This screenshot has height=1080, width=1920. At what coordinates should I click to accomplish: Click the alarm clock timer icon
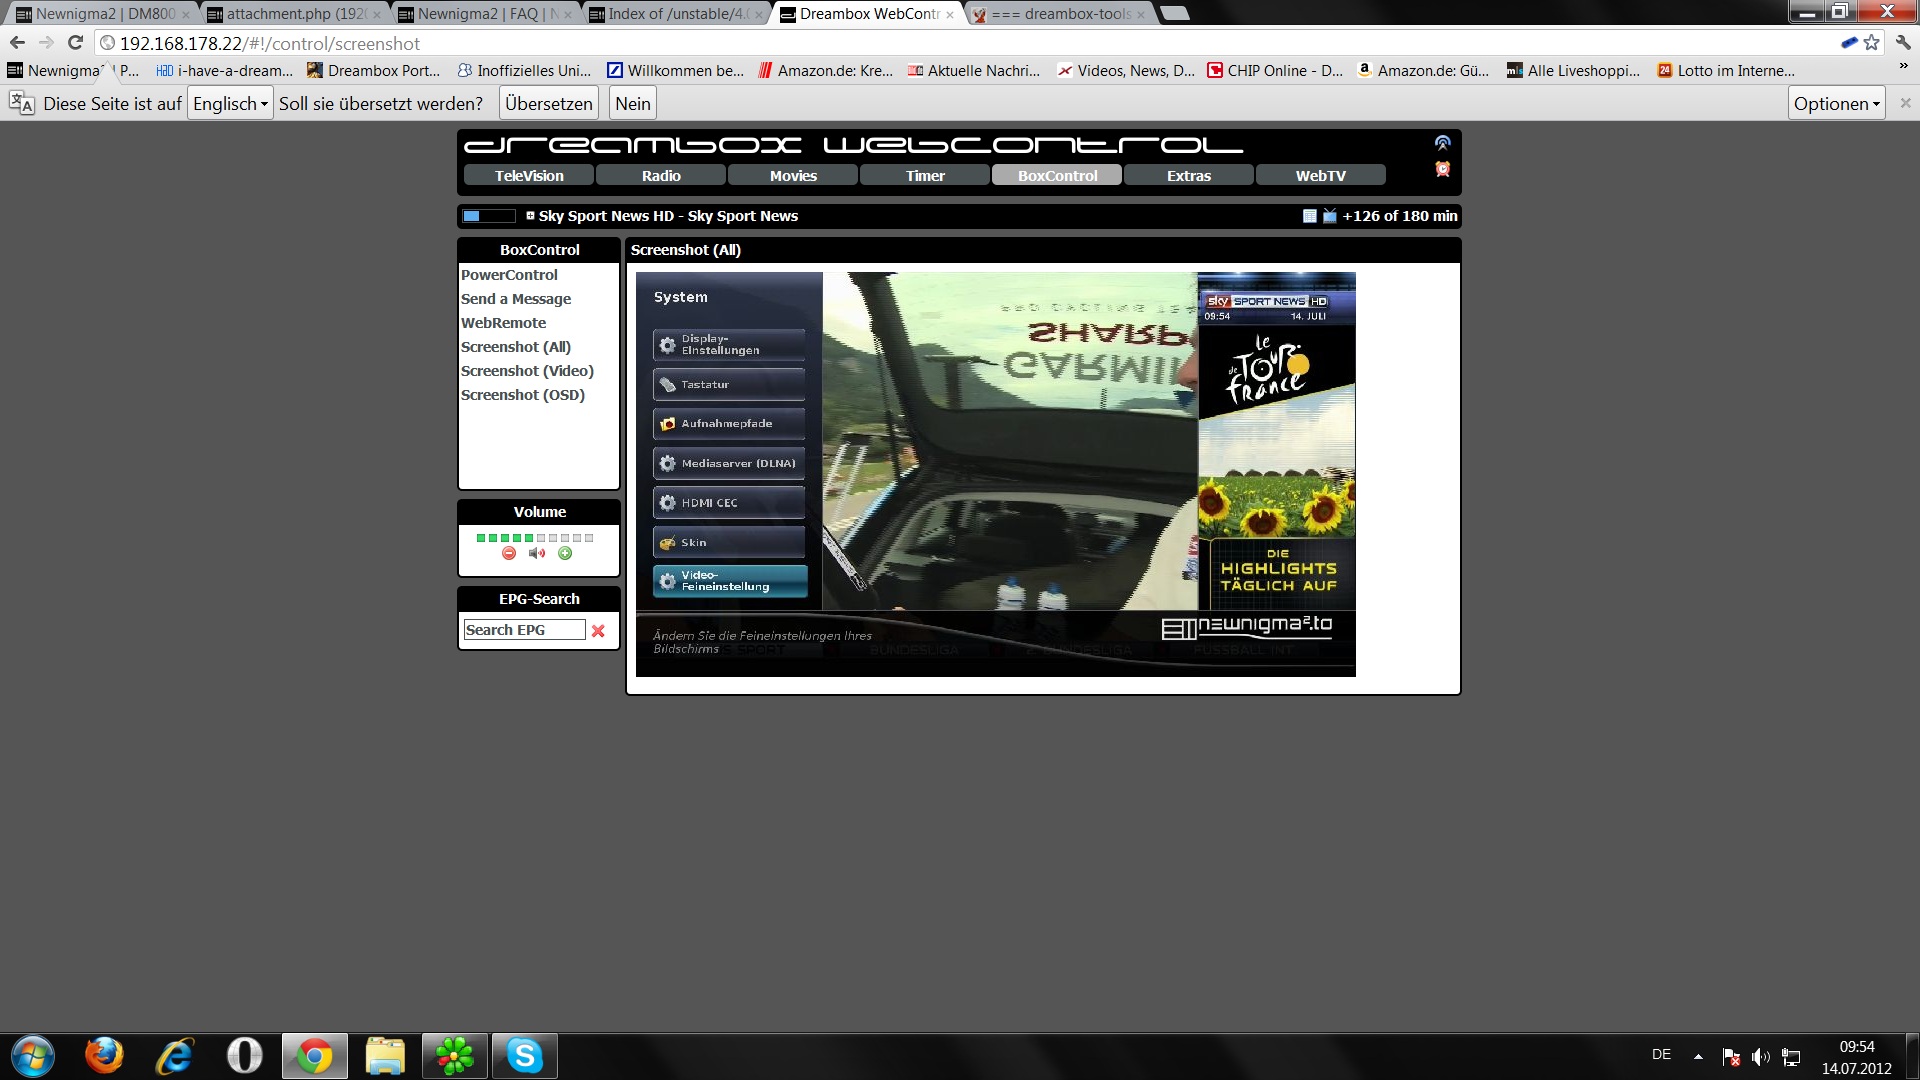1442,169
